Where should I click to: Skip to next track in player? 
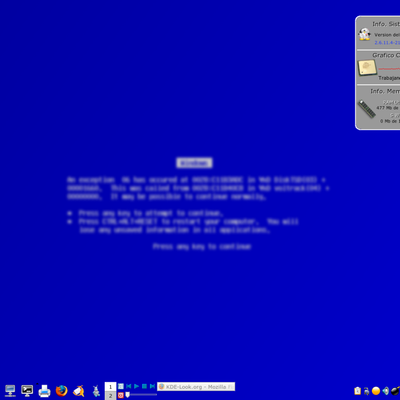[x=152, y=386]
